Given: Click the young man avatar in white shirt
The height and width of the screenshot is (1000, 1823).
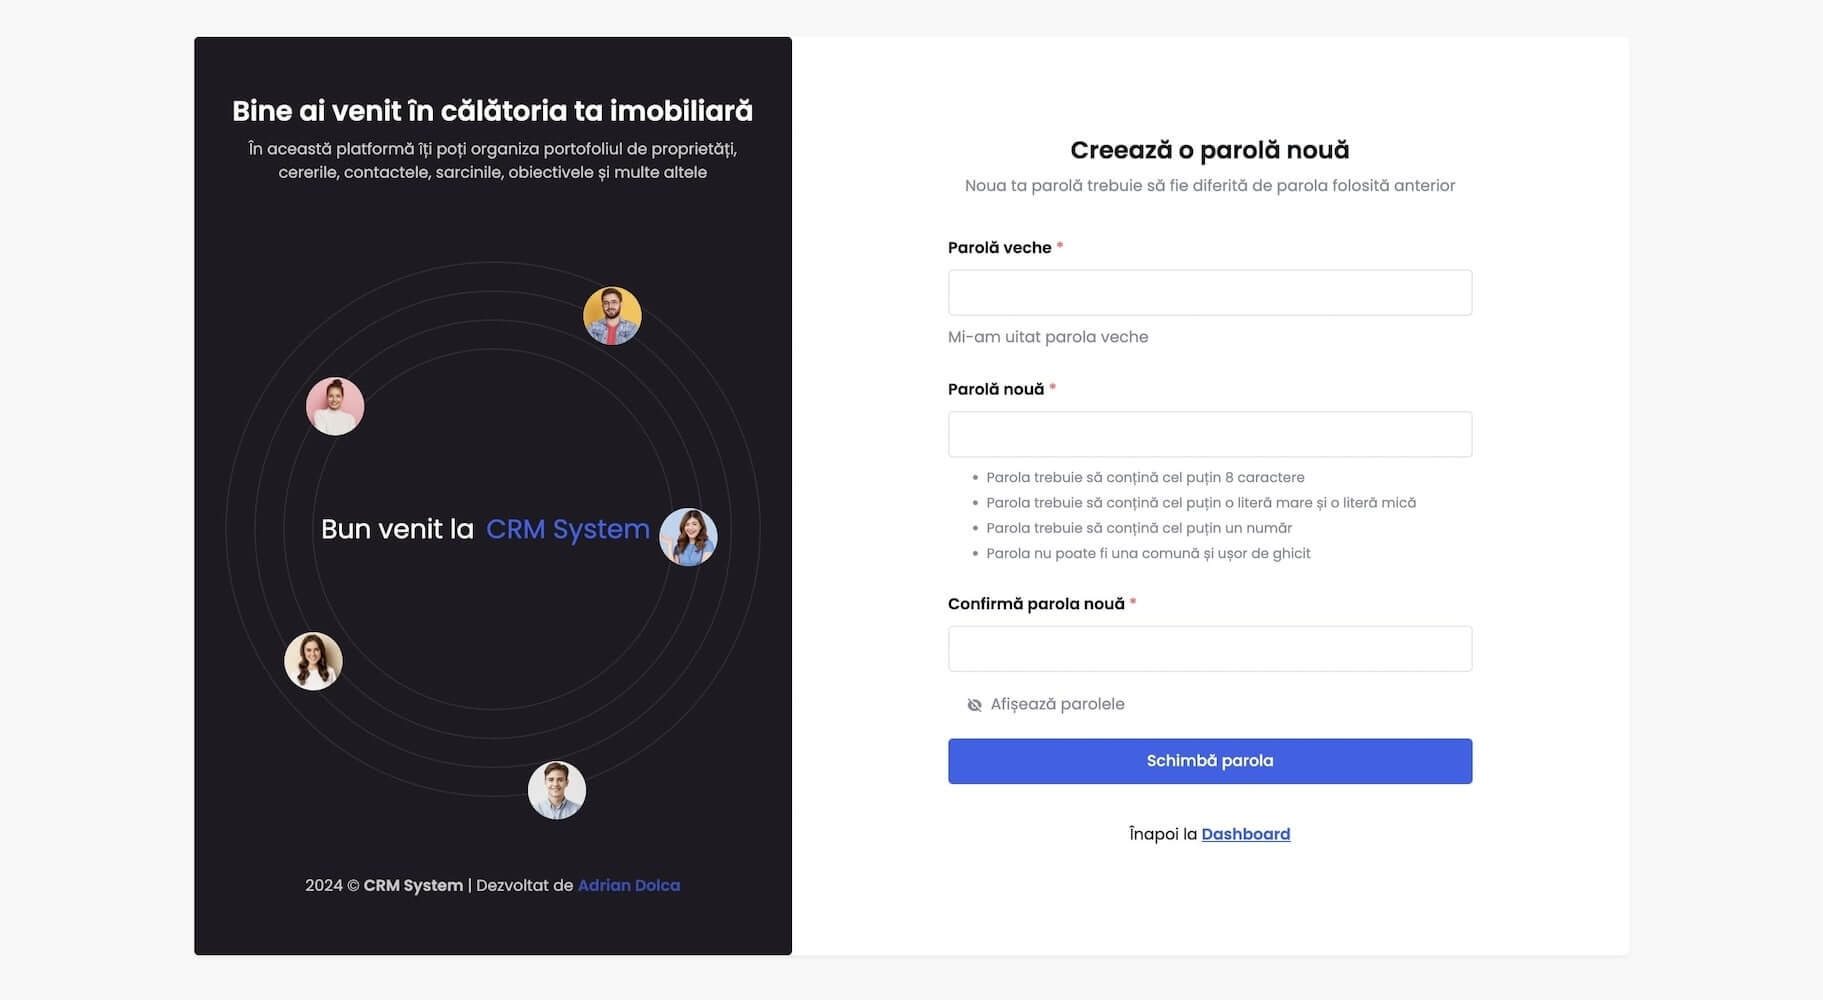Looking at the screenshot, I should coord(557,790).
